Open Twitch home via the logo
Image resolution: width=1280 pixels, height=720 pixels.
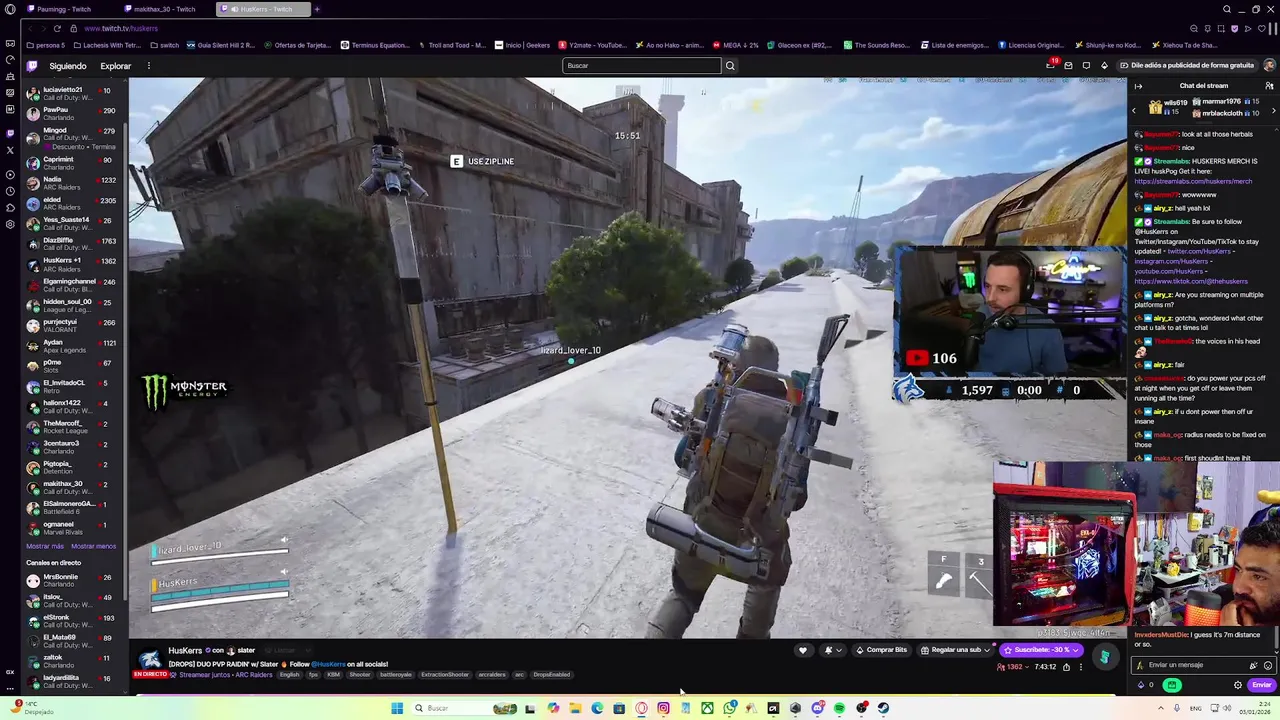[32, 66]
